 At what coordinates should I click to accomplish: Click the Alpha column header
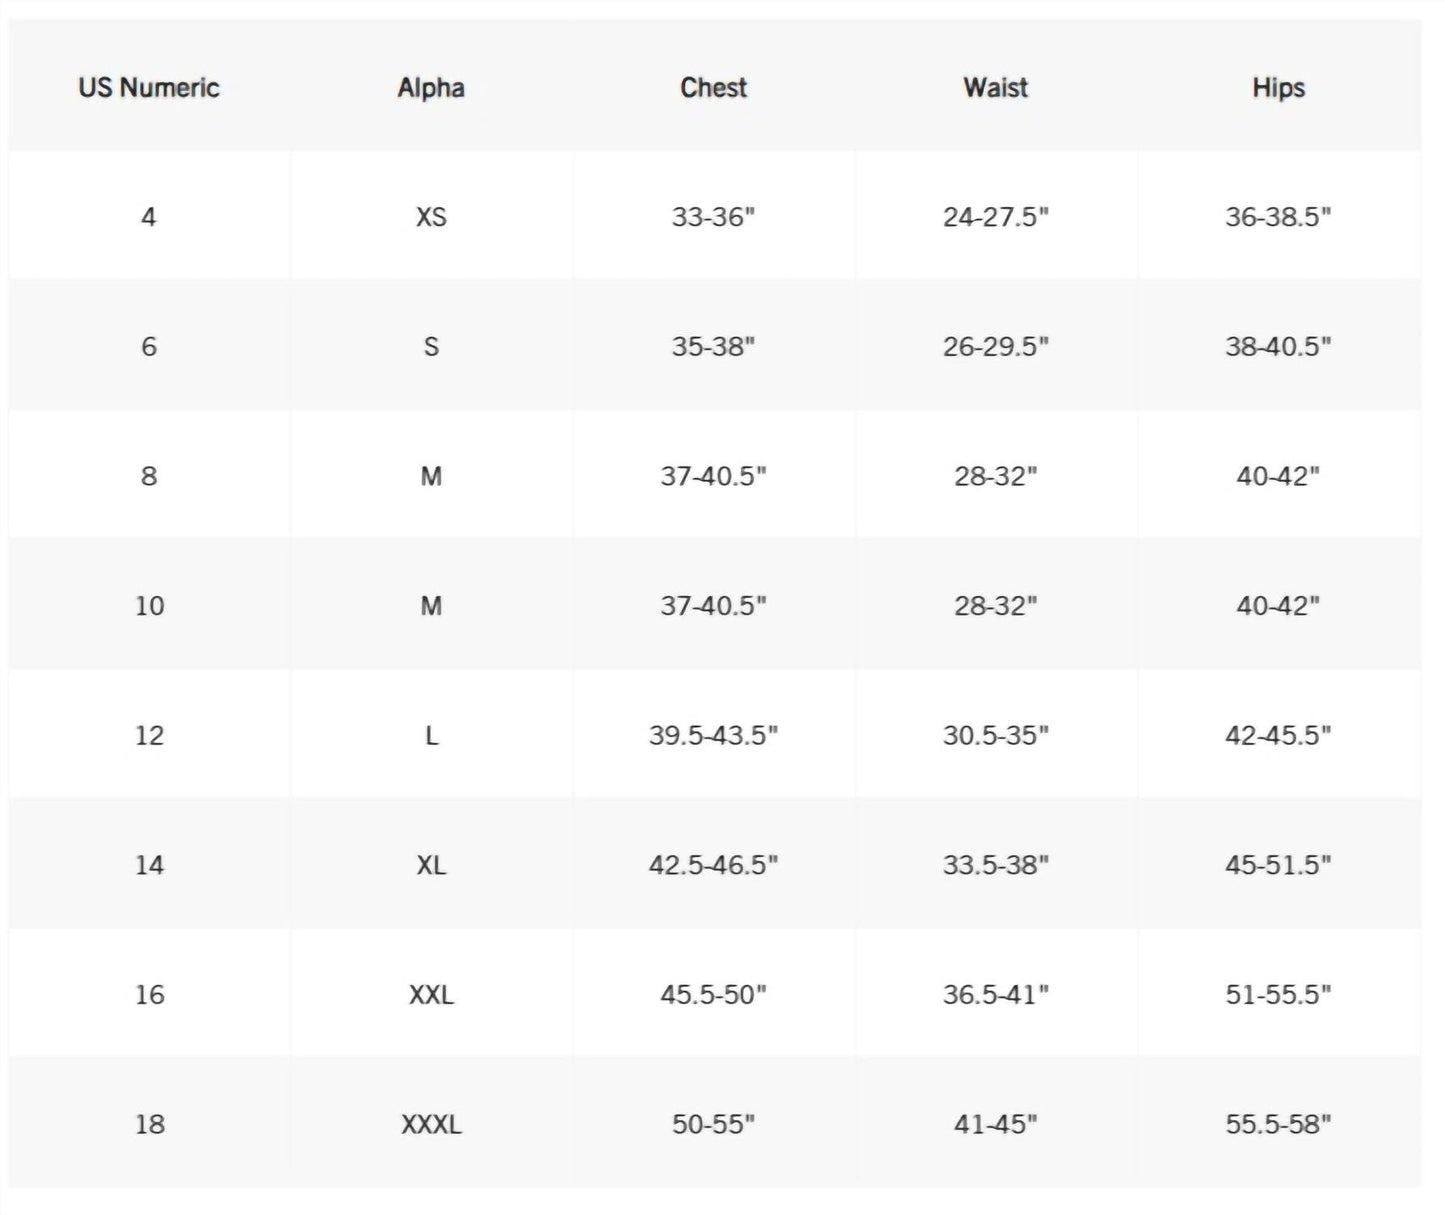coord(431,88)
